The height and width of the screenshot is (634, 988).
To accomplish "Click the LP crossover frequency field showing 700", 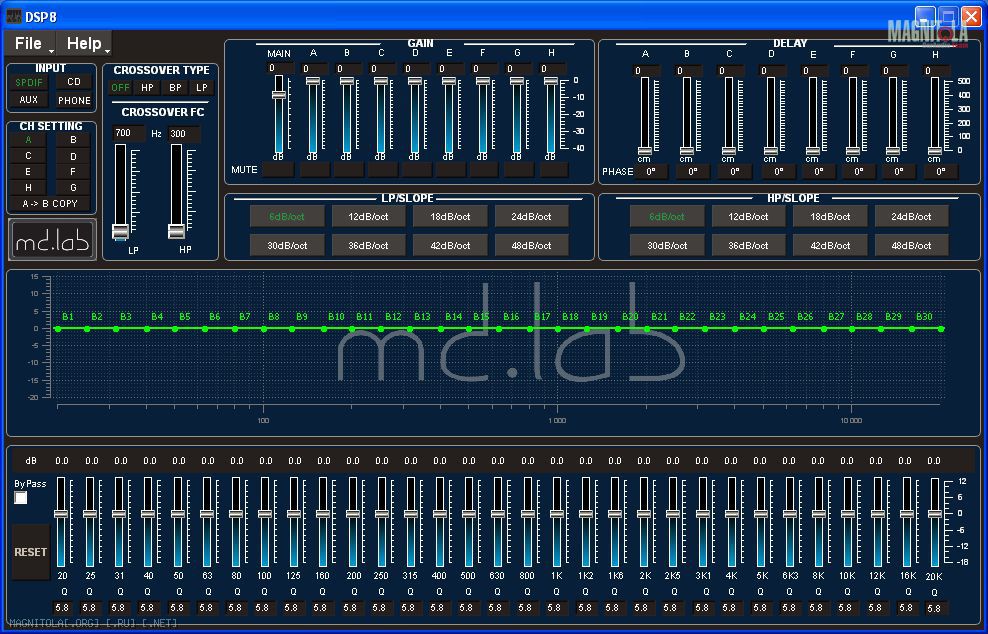I will click(129, 134).
